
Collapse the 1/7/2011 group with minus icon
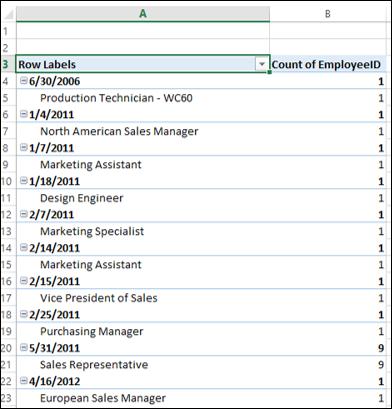pos(23,148)
